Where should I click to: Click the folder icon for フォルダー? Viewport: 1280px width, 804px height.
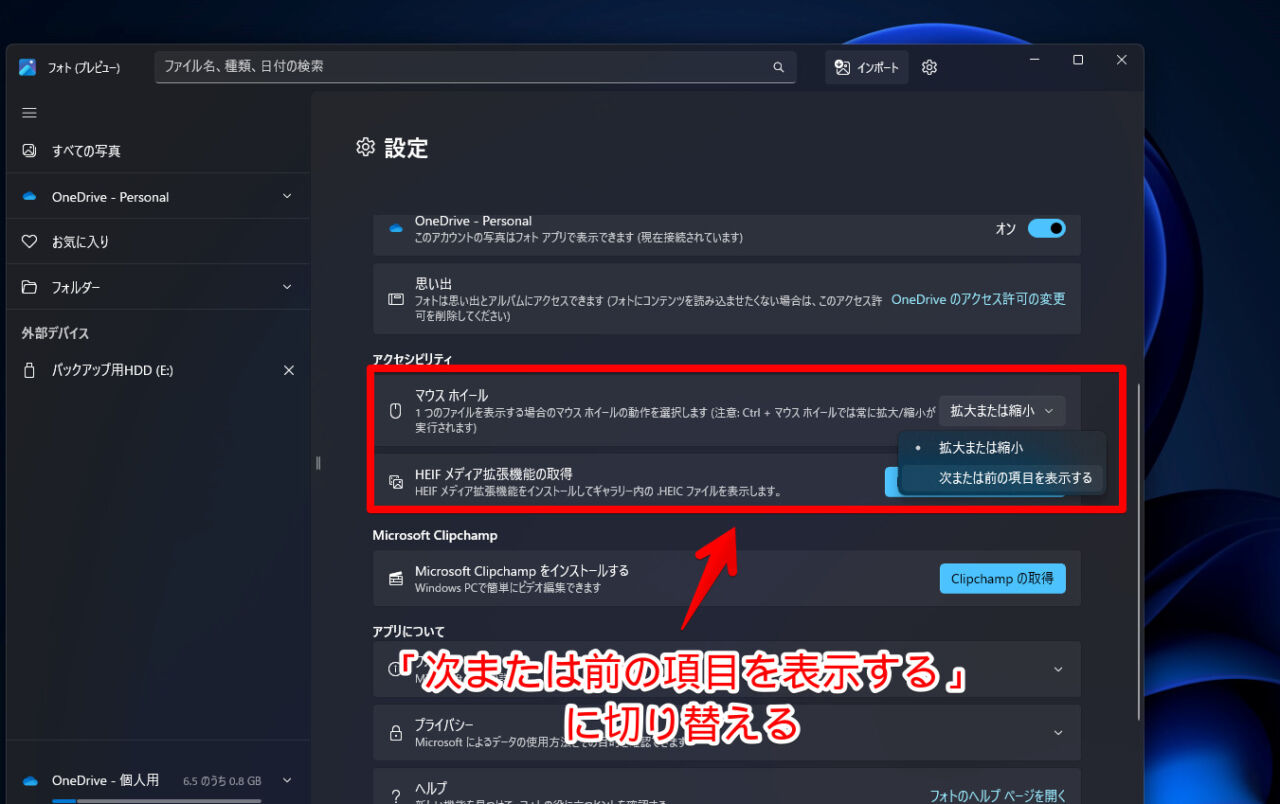(x=29, y=288)
